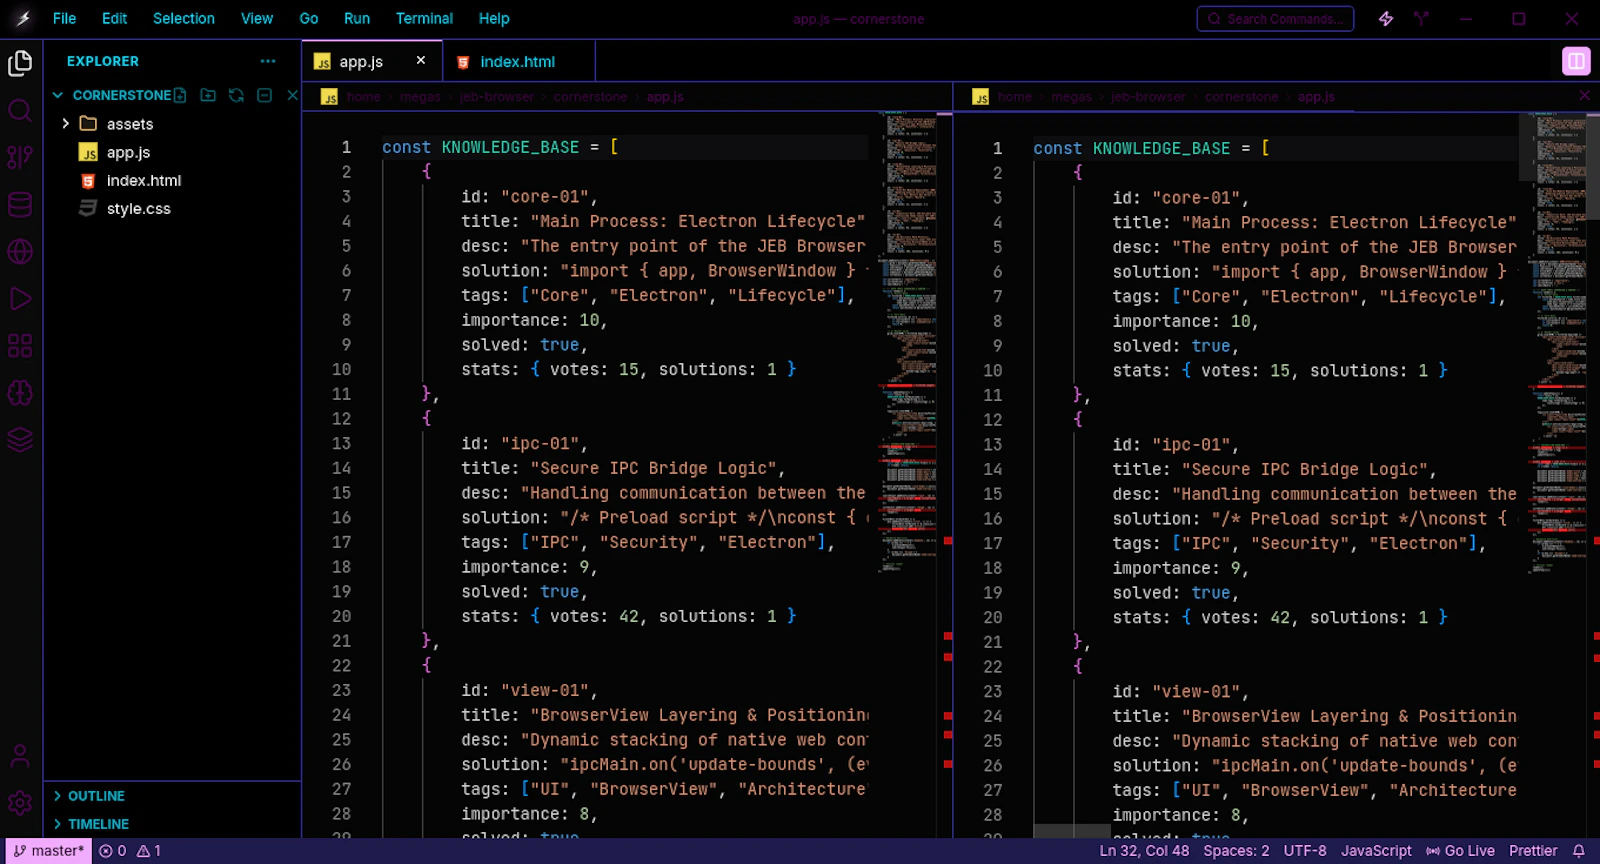Click cornerstone in left pane breadcrumb
Image resolution: width=1600 pixels, height=864 pixels.
590,97
